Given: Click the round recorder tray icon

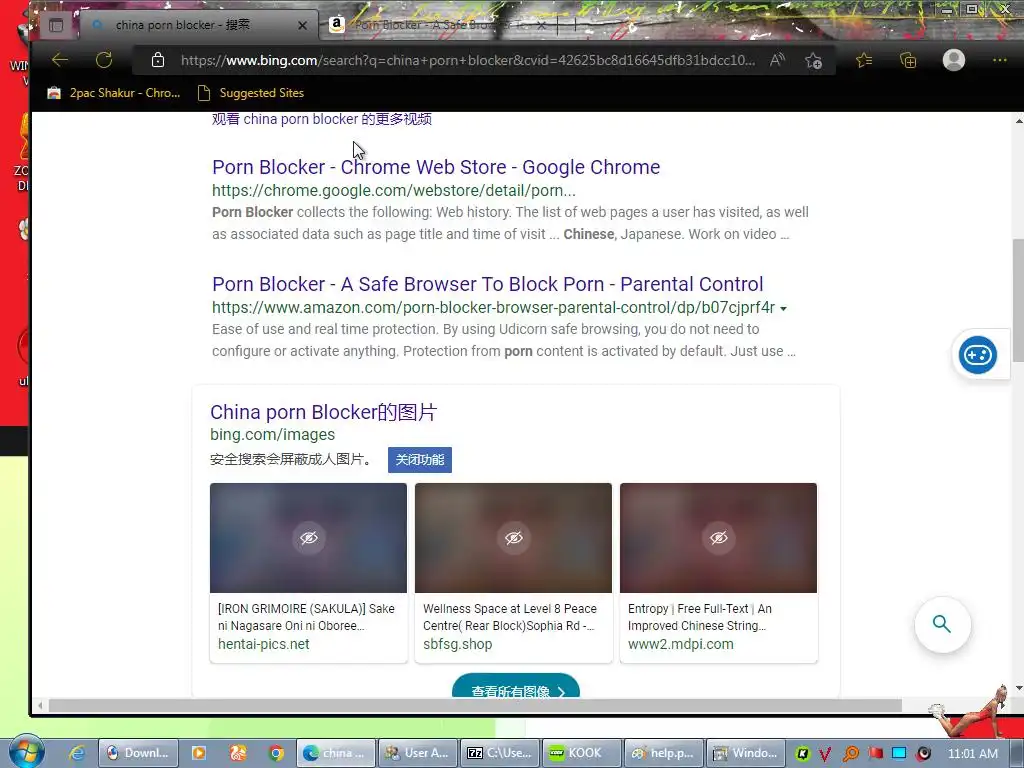Looking at the screenshot, I should click(x=923, y=754).
